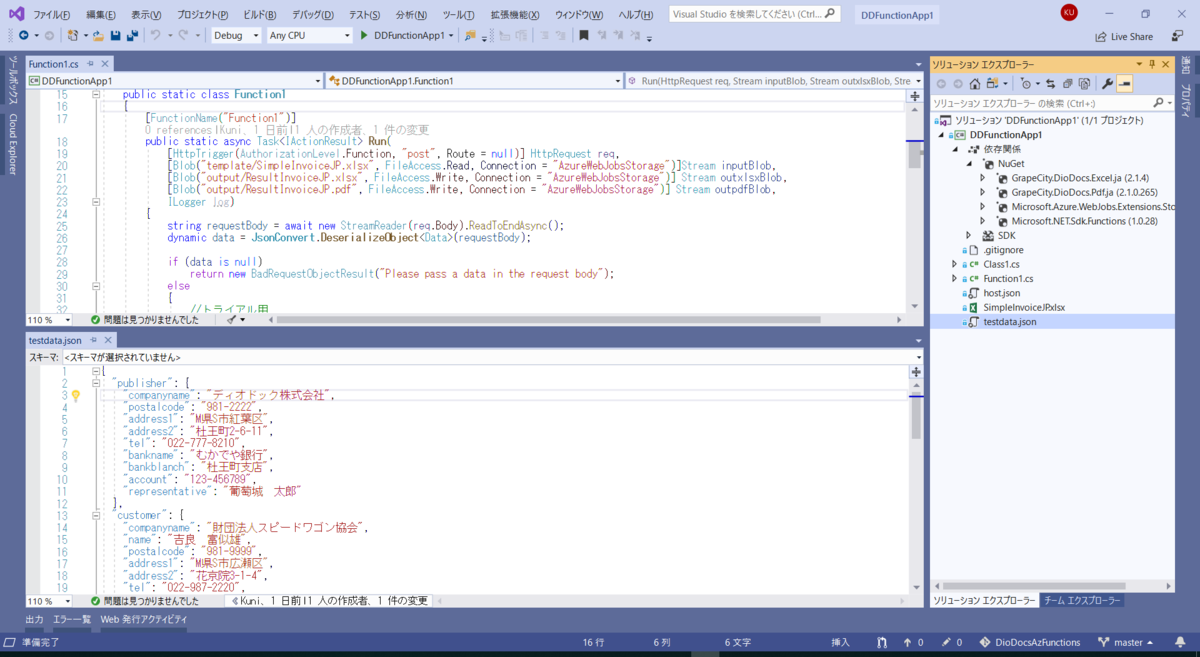
Task: Expand the GrapeCity.DioDocs.Excel.ja package node
Action: click(985, 178)
